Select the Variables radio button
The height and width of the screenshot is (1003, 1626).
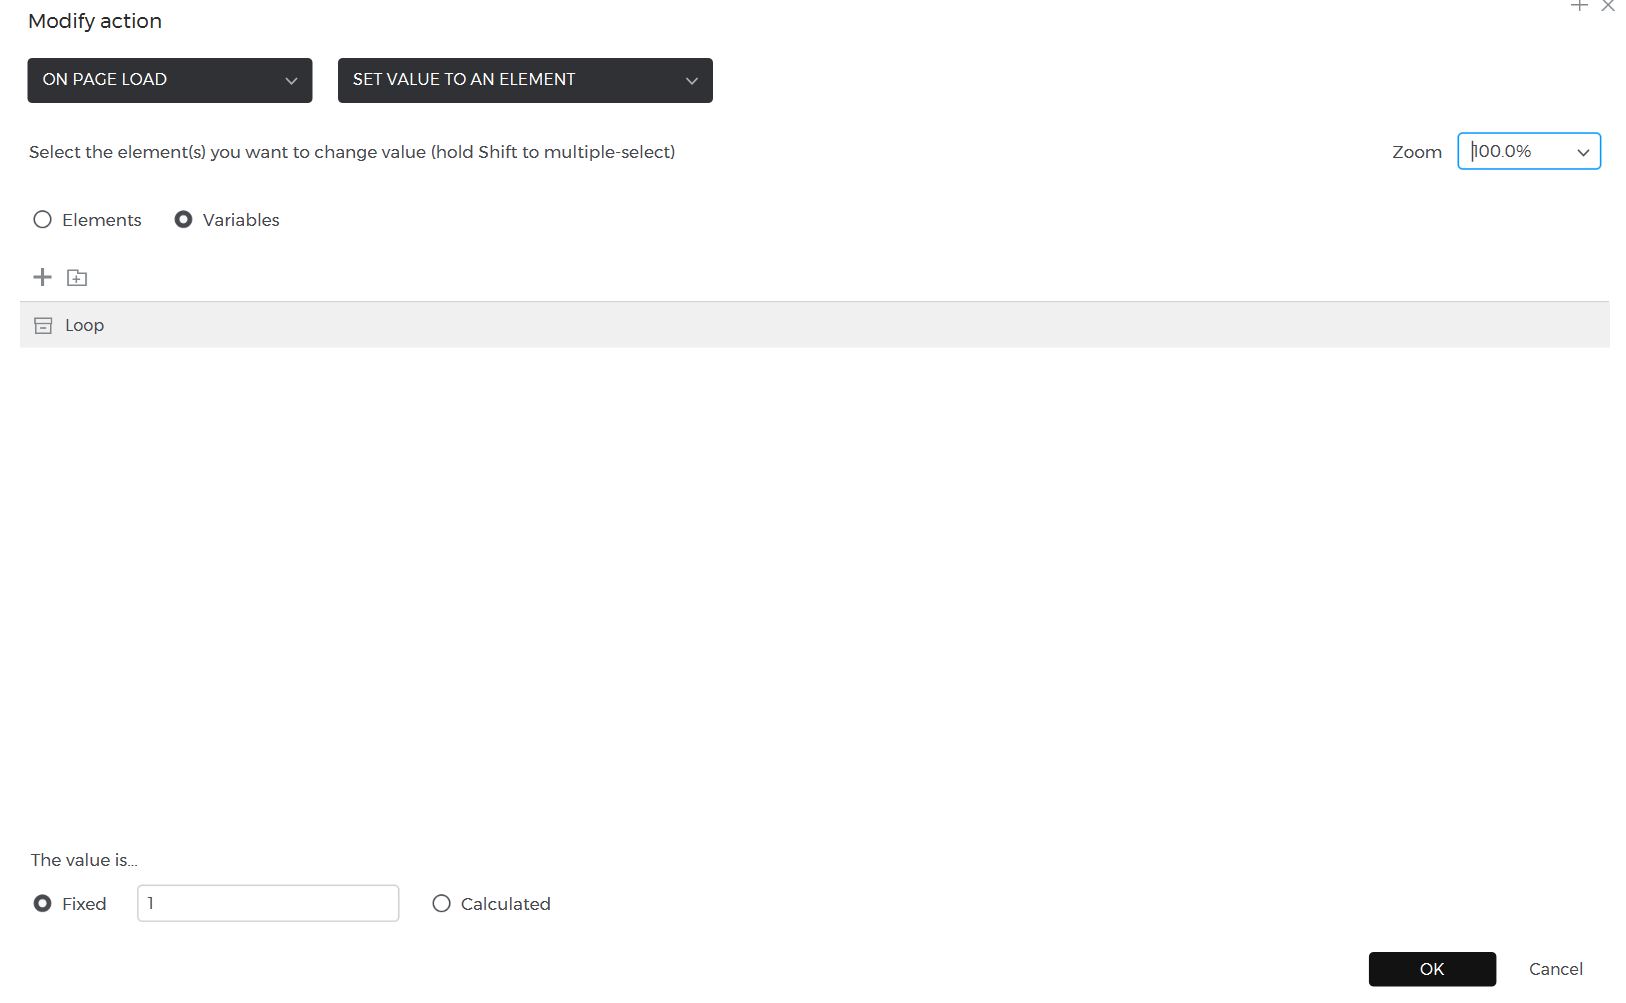(183, 220)
